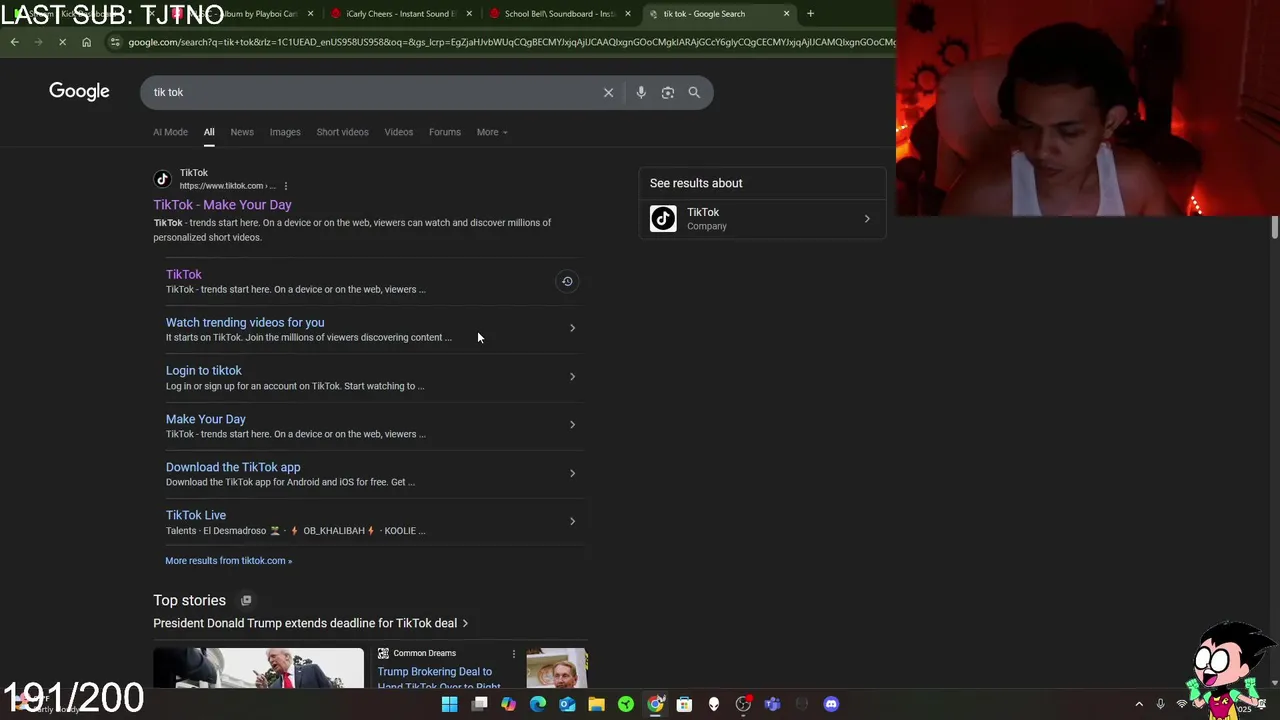Switch to Images tab
Viewport: 1280px width, 720px height.
[285, 132]
